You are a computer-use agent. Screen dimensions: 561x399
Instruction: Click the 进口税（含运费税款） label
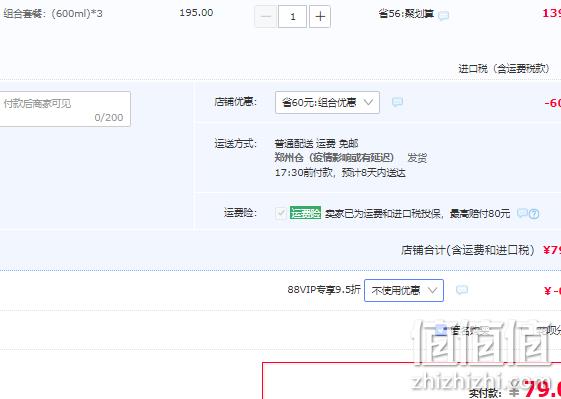[x=504, y=68]
